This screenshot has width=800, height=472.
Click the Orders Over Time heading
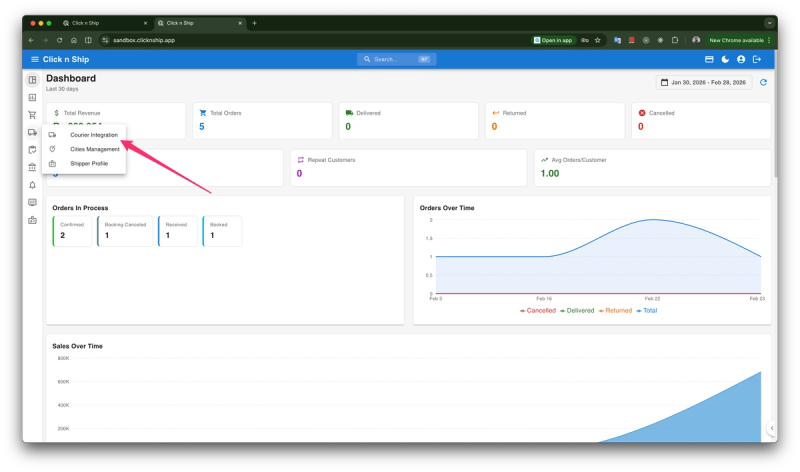(447, 208)
